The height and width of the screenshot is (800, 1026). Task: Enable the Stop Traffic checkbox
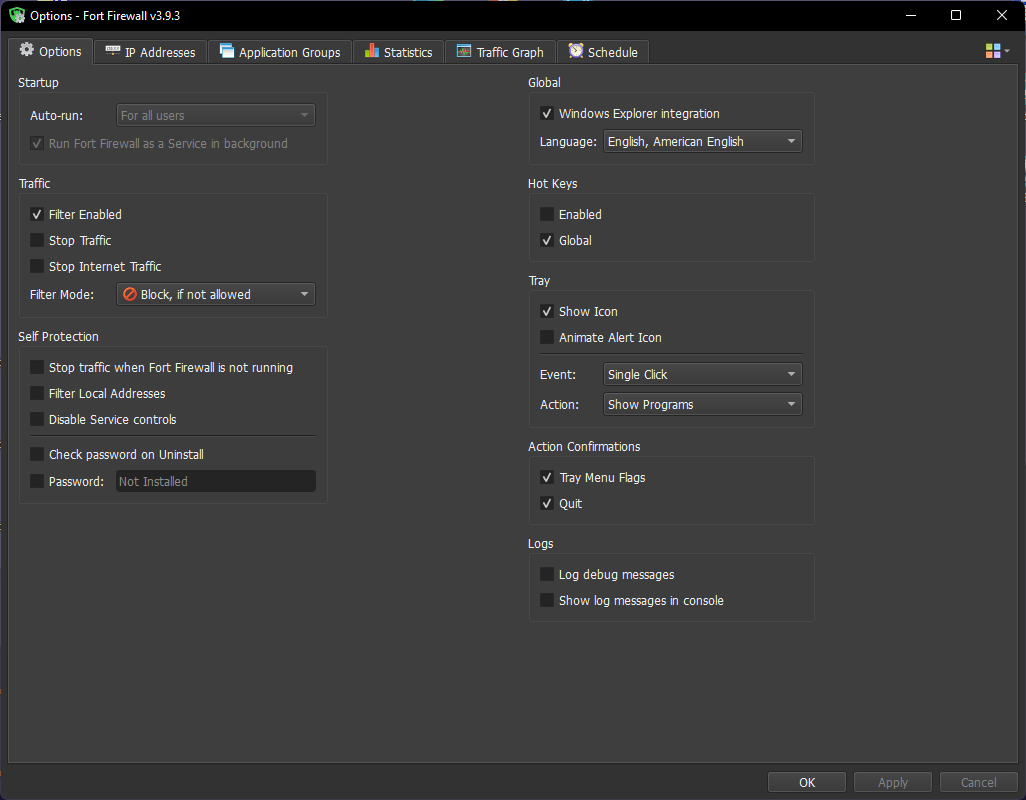pos(37,241)
